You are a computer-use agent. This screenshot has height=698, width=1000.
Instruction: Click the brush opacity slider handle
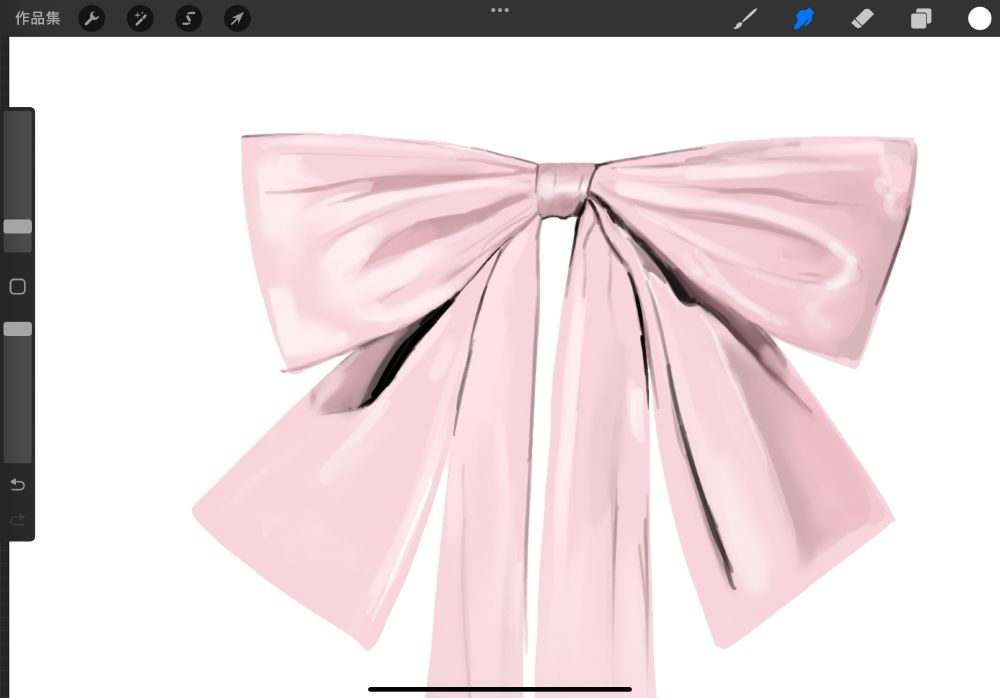(x=18, y=329)
